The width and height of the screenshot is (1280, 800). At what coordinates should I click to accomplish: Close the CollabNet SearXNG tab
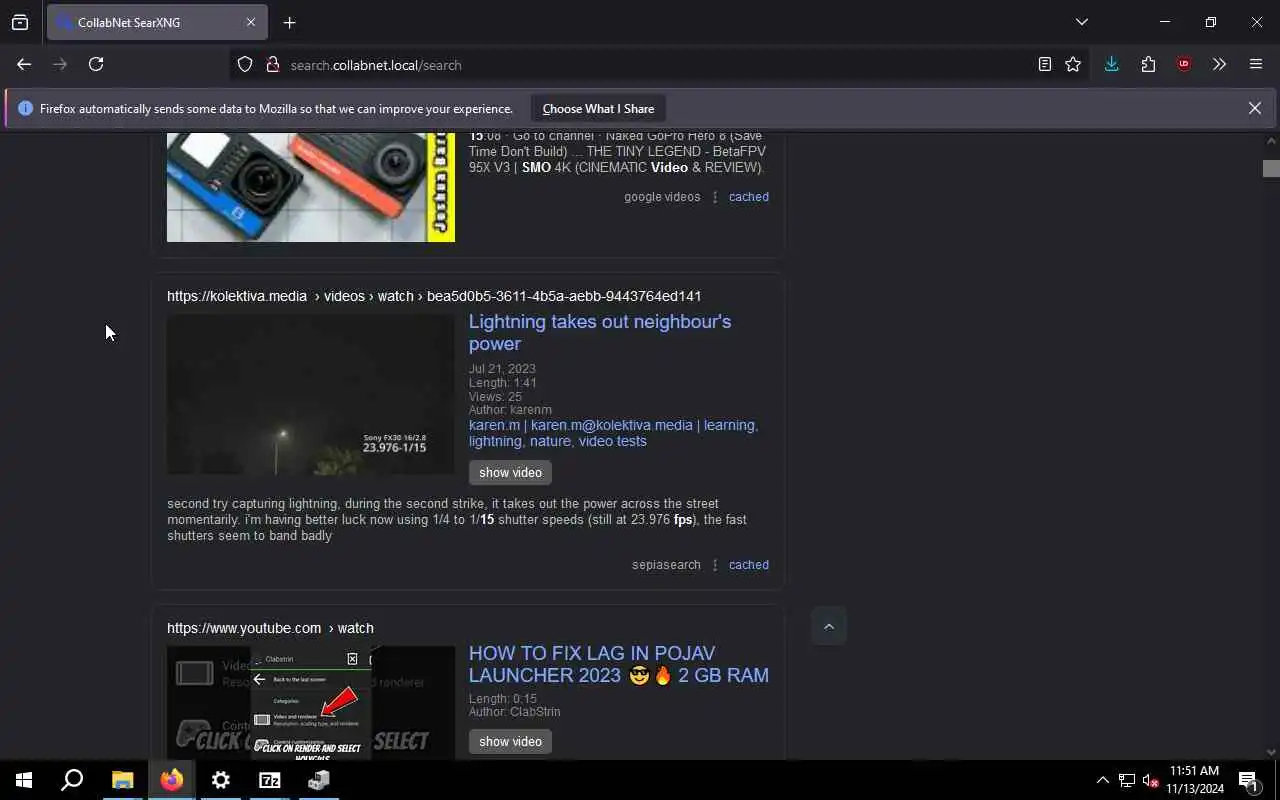coord(250,22)
